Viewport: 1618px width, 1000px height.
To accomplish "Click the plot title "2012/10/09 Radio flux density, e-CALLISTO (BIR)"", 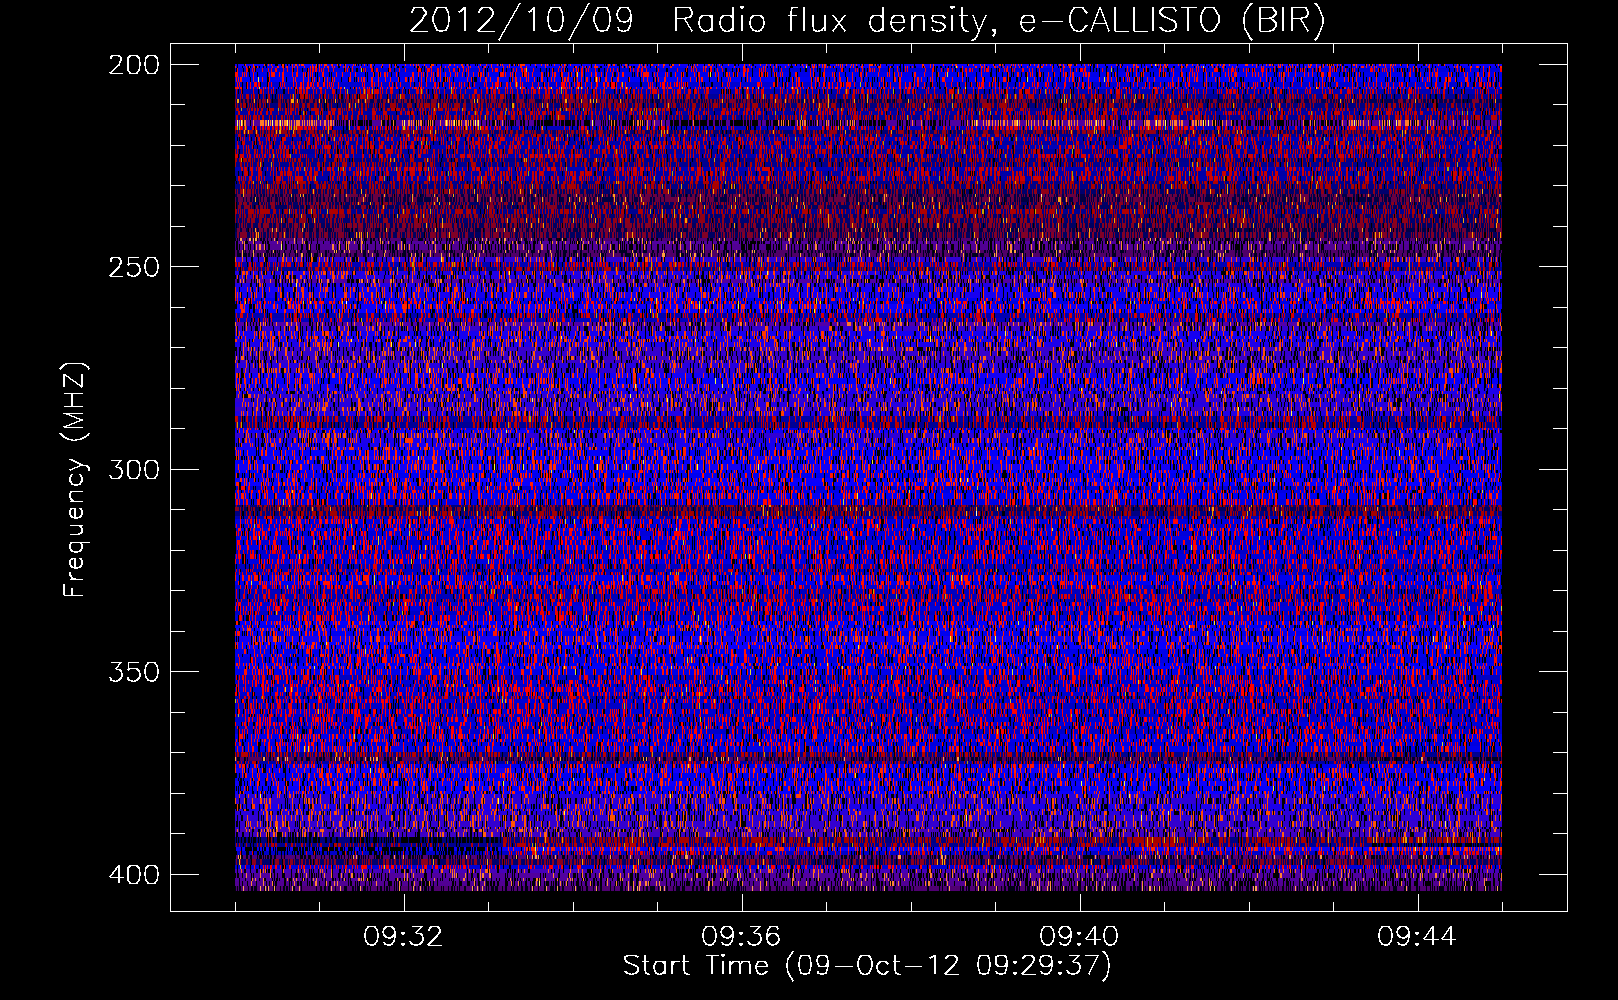I will pos(867,21).
